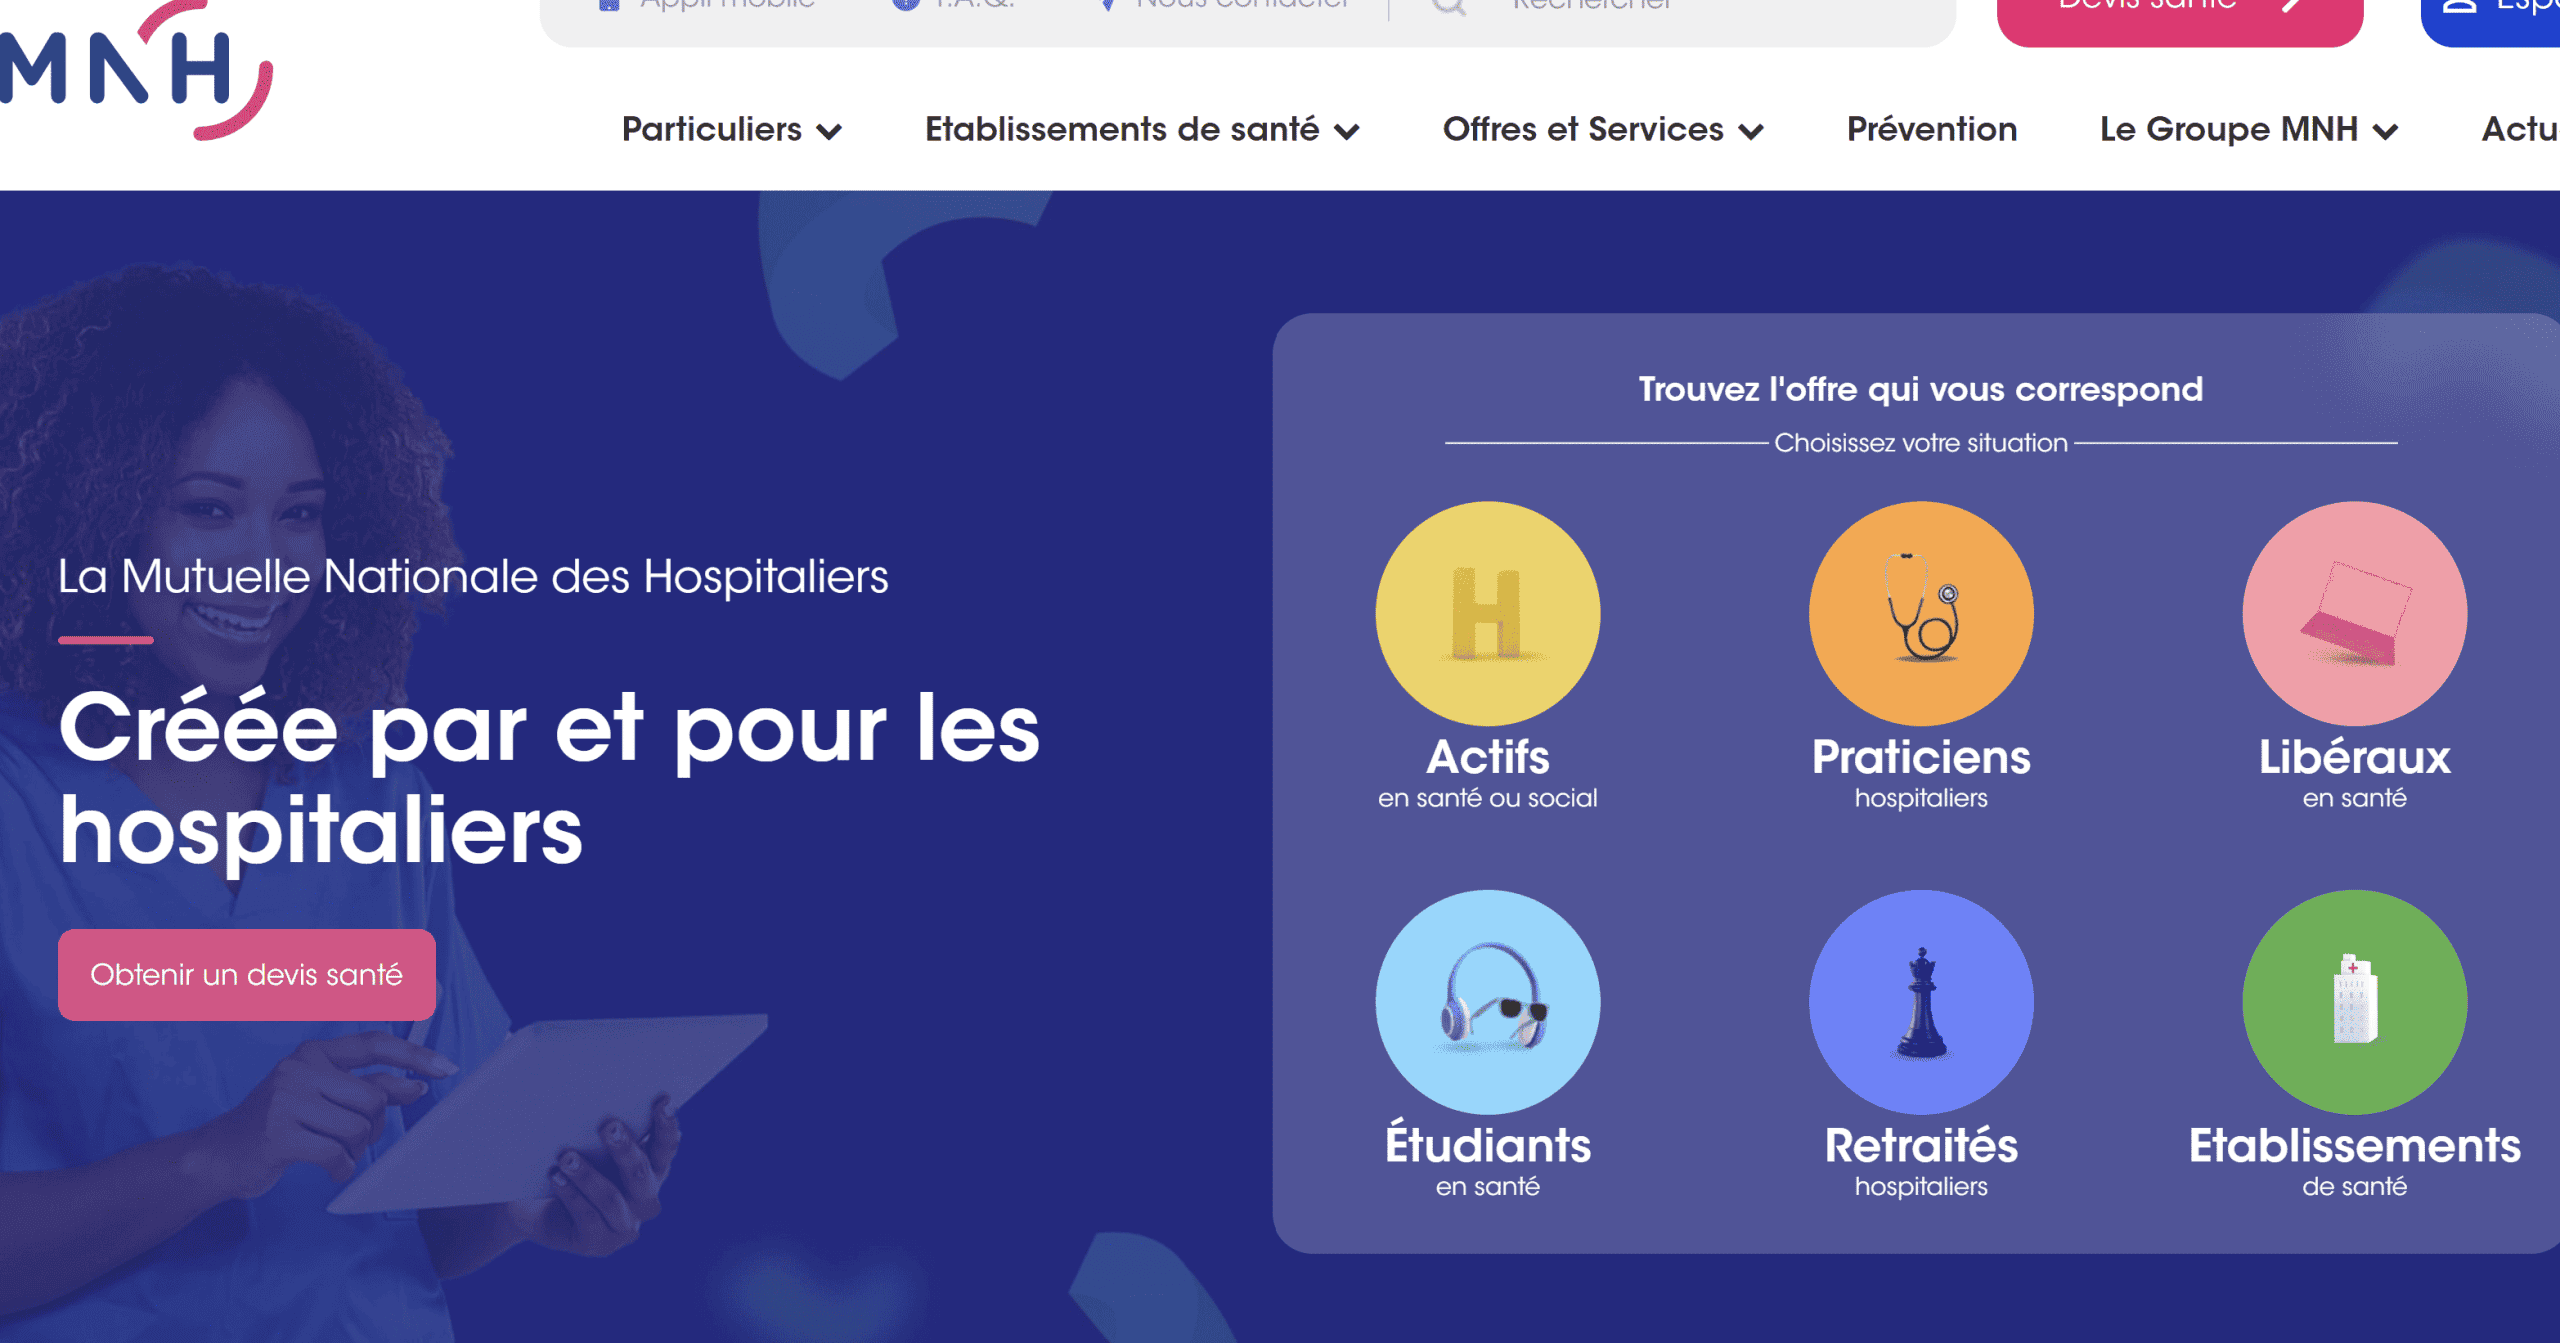The width and height of the screenshot is (2560, 1343).
Task: Open Praticiens hospitaliers link
Action: (1921, 772)
